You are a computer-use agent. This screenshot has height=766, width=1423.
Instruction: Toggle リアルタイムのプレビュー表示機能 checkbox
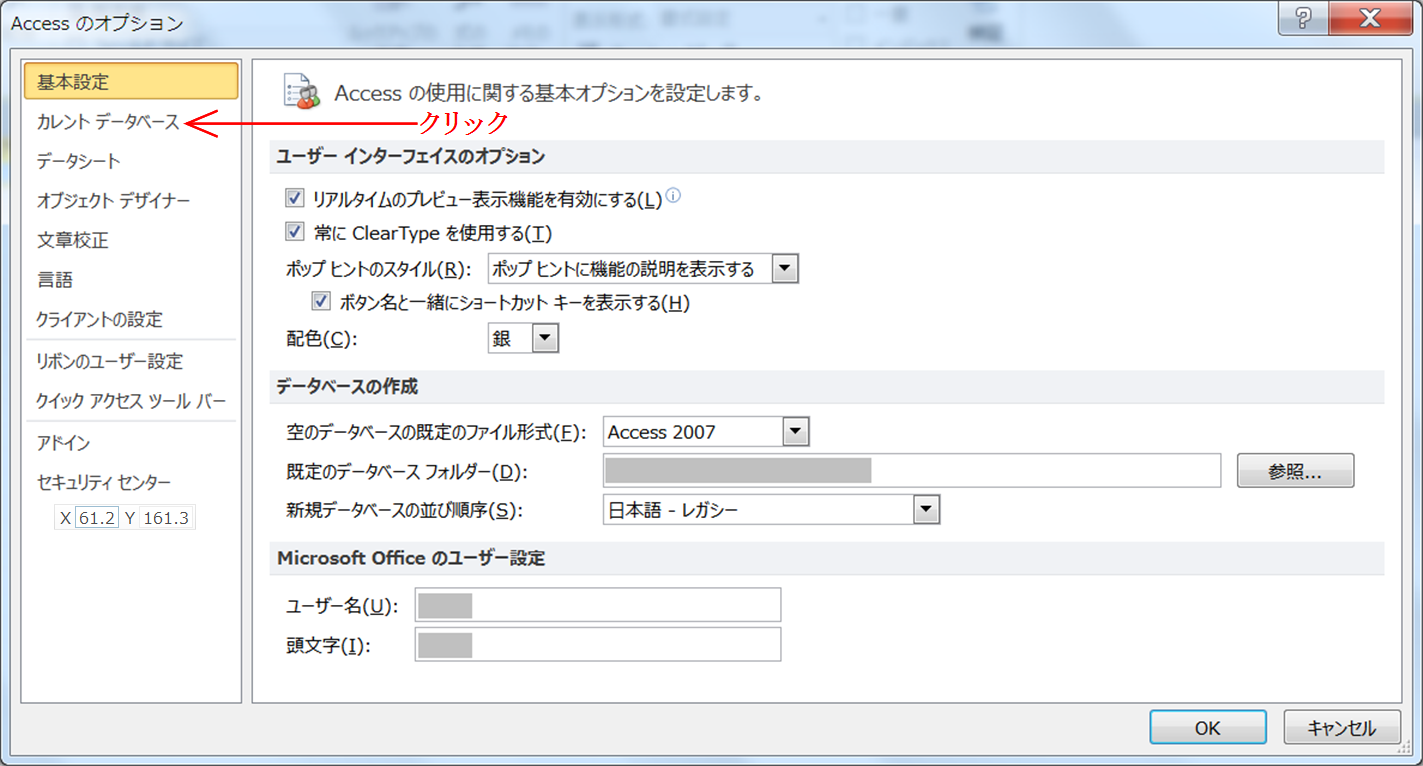(x=295, y=199)
